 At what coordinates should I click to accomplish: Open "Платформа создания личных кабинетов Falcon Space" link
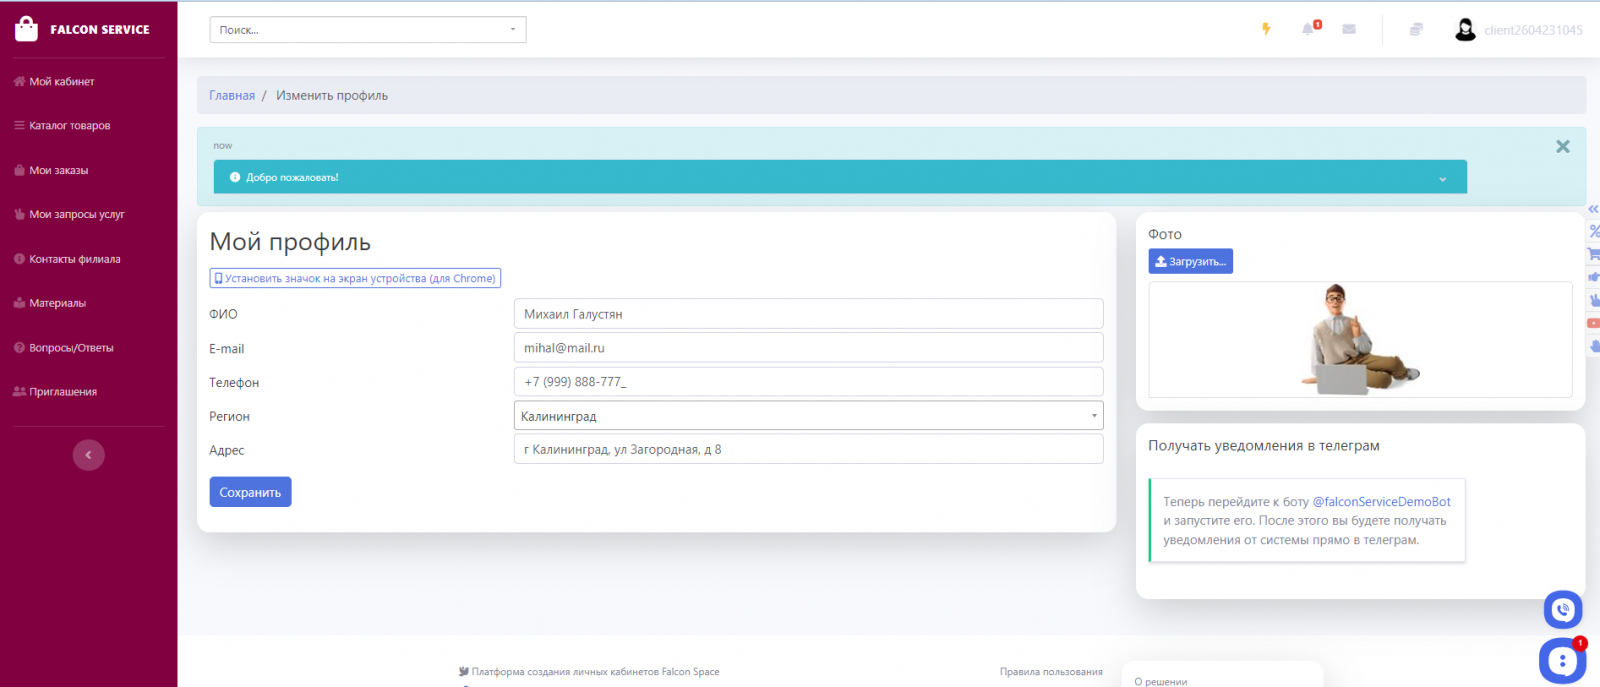pyautogui.click(x=588, y=672)
